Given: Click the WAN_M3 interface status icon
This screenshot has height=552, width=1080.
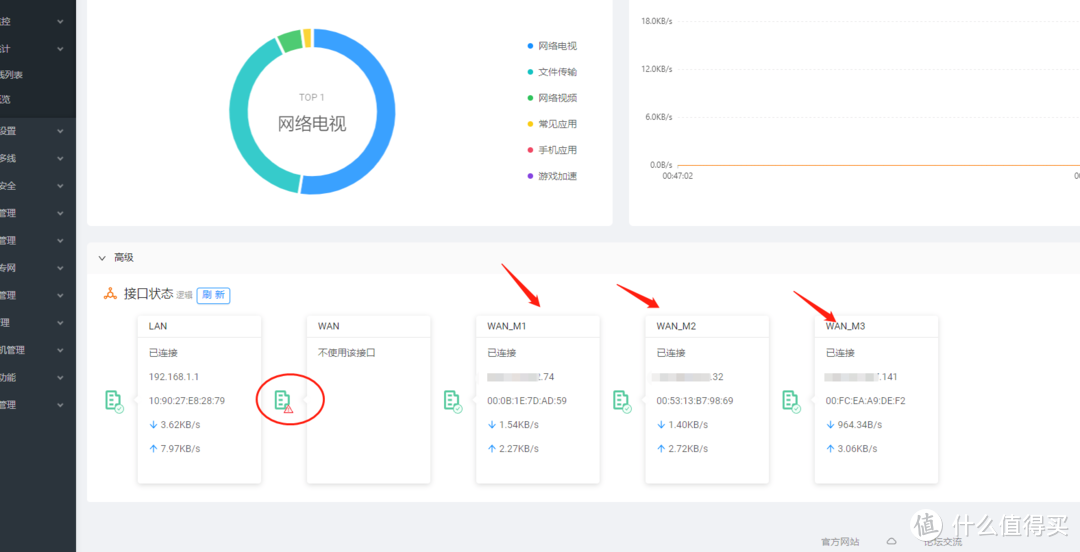Looking at the screenshot, I should [x=791, y=400].
